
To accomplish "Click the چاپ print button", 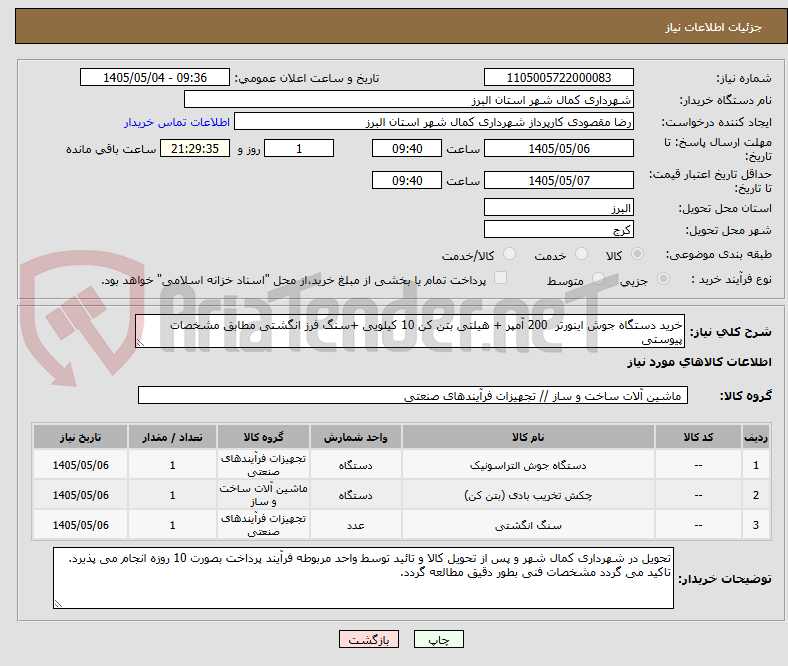I will coord(439,639).
